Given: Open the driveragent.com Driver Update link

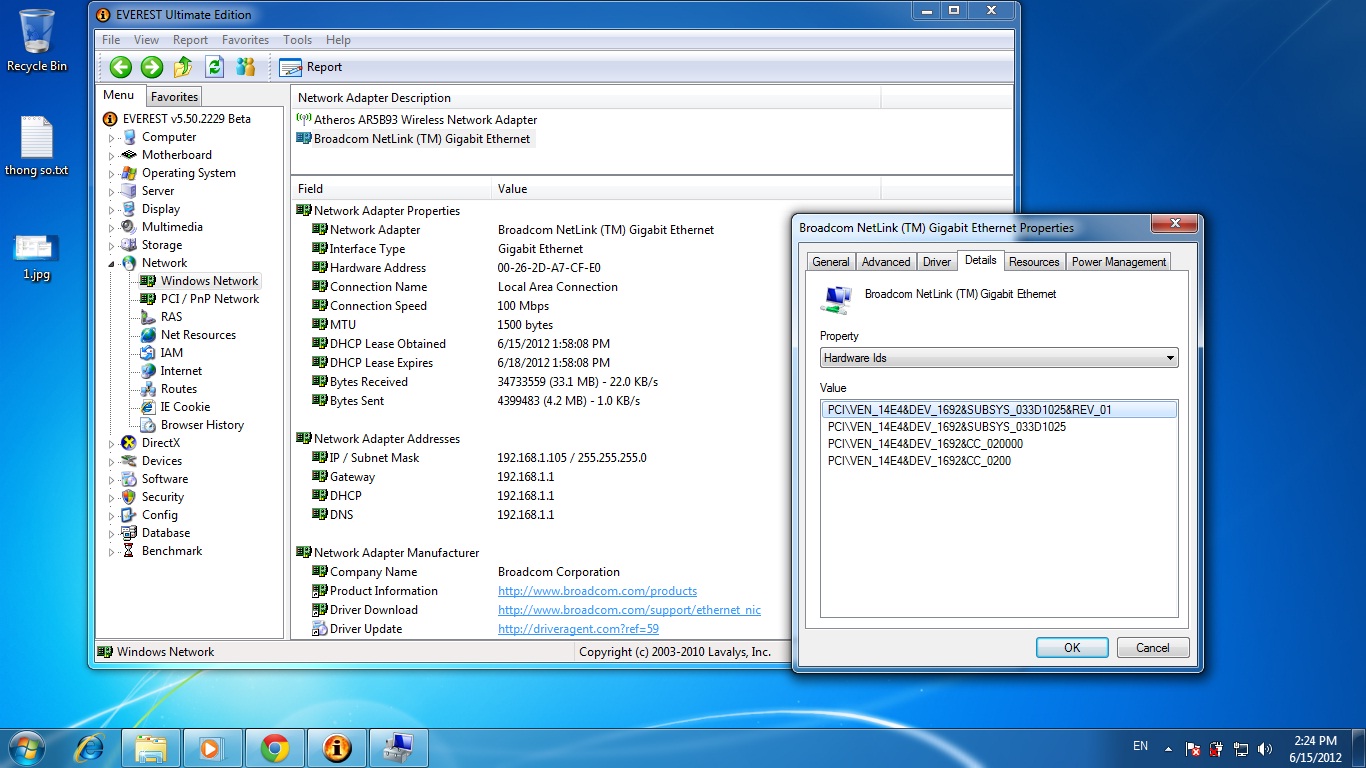Looking at the screenshot, I should 578,629.
